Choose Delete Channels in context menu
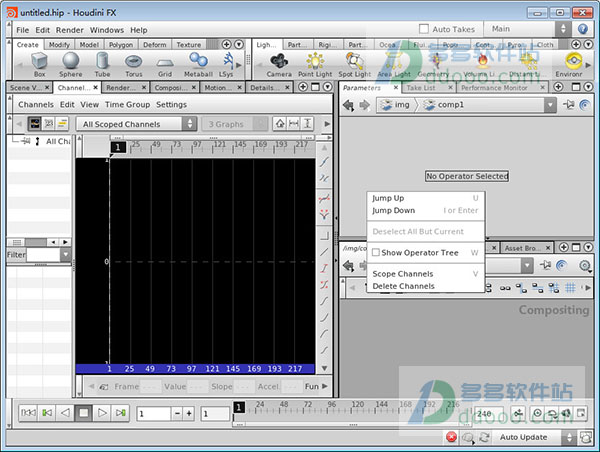The width and height of the screenshot is (600, 452). [x=426, y=286]
